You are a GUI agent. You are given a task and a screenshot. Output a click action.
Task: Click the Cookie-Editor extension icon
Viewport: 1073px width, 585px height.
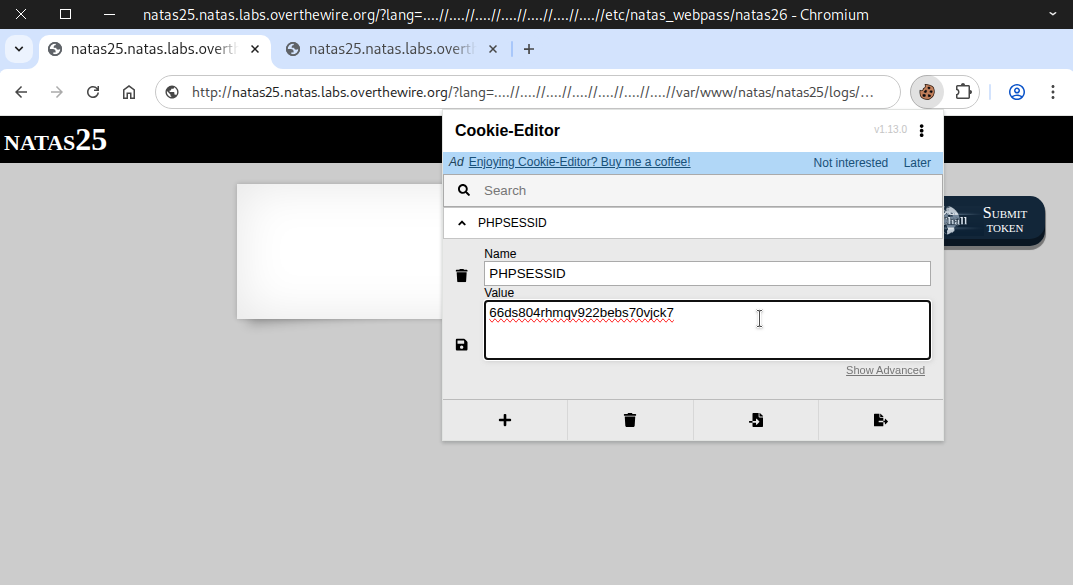(x=927, y=92)
